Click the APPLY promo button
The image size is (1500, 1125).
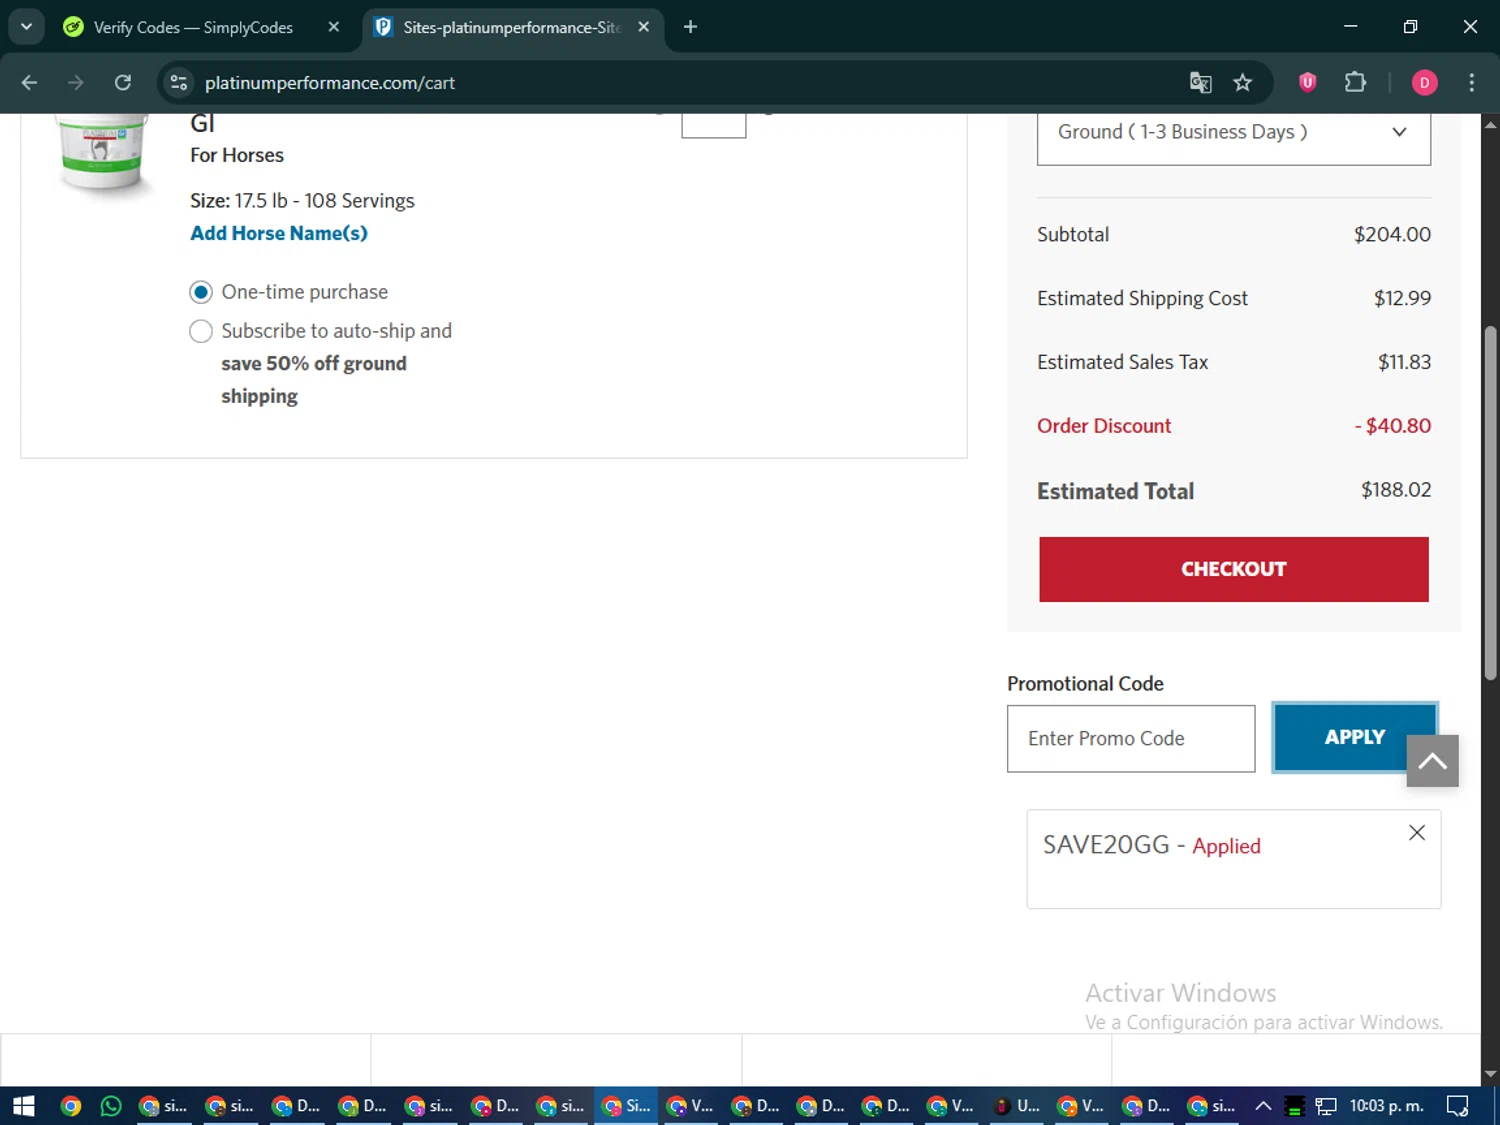pyautogui.click(x=1355, y=737)
